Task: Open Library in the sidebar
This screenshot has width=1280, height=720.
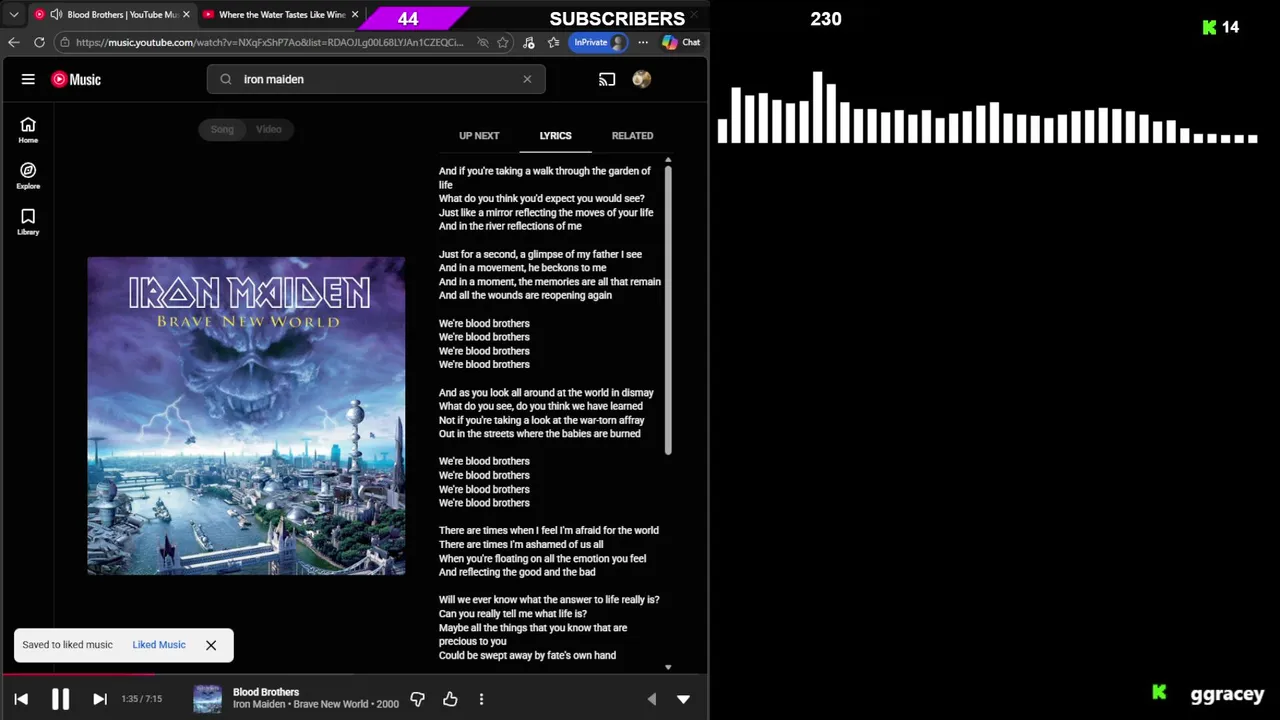Action: pos(28,222)
